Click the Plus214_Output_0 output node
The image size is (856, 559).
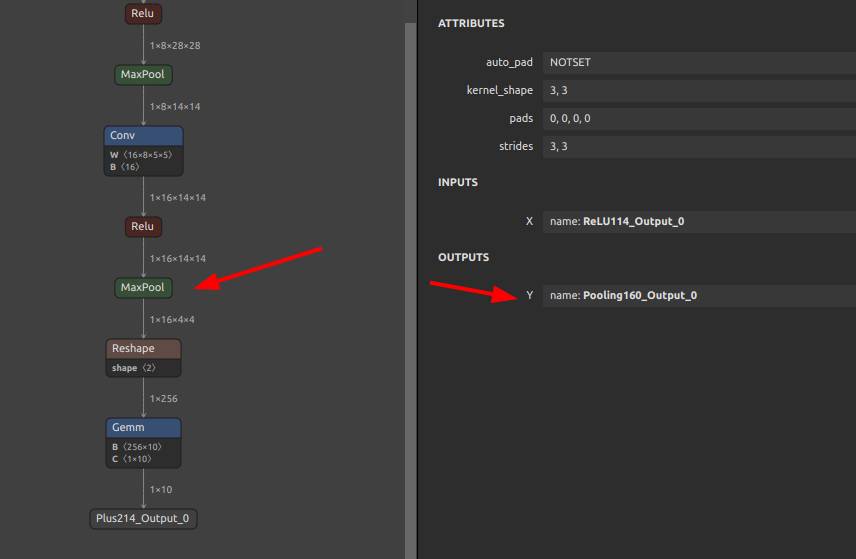pyautogui.click(x=143, y=518)
